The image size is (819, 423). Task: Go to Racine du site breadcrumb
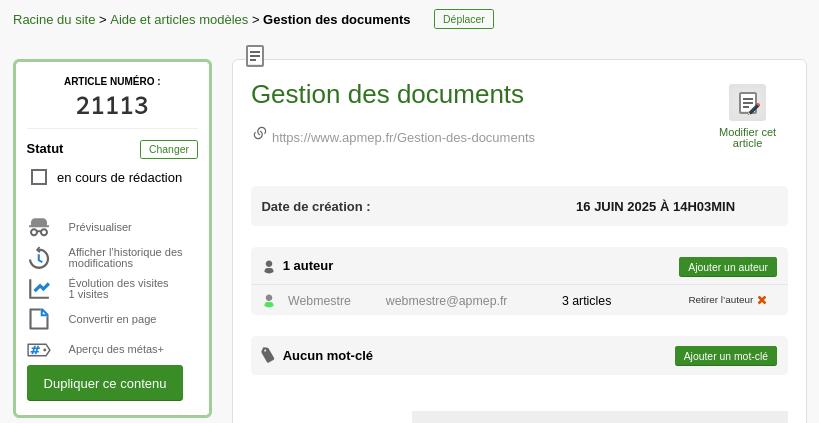[54, 19]
